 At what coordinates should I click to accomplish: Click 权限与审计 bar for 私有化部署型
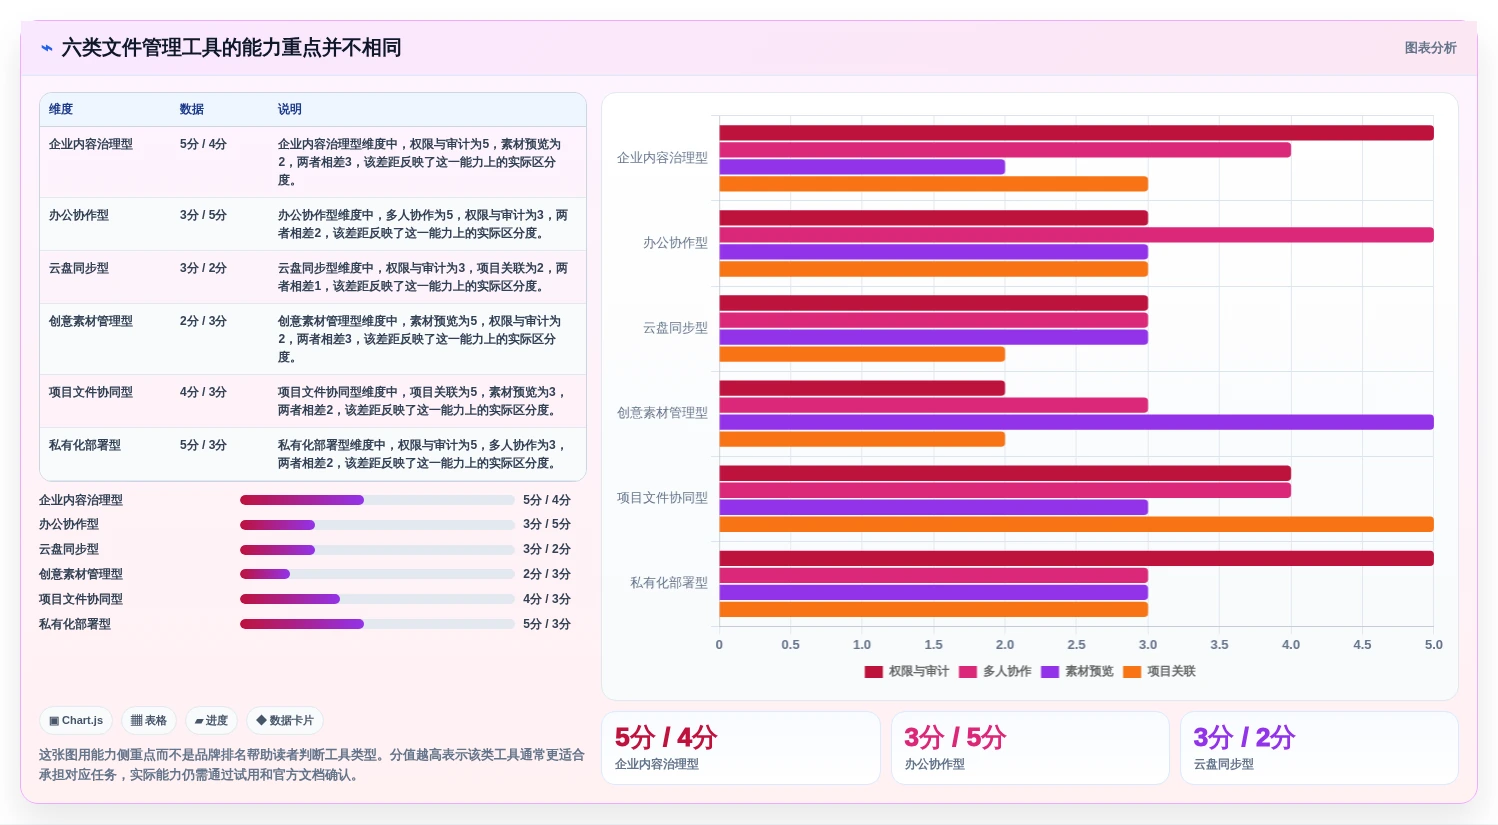click(x=1076, y=558)
